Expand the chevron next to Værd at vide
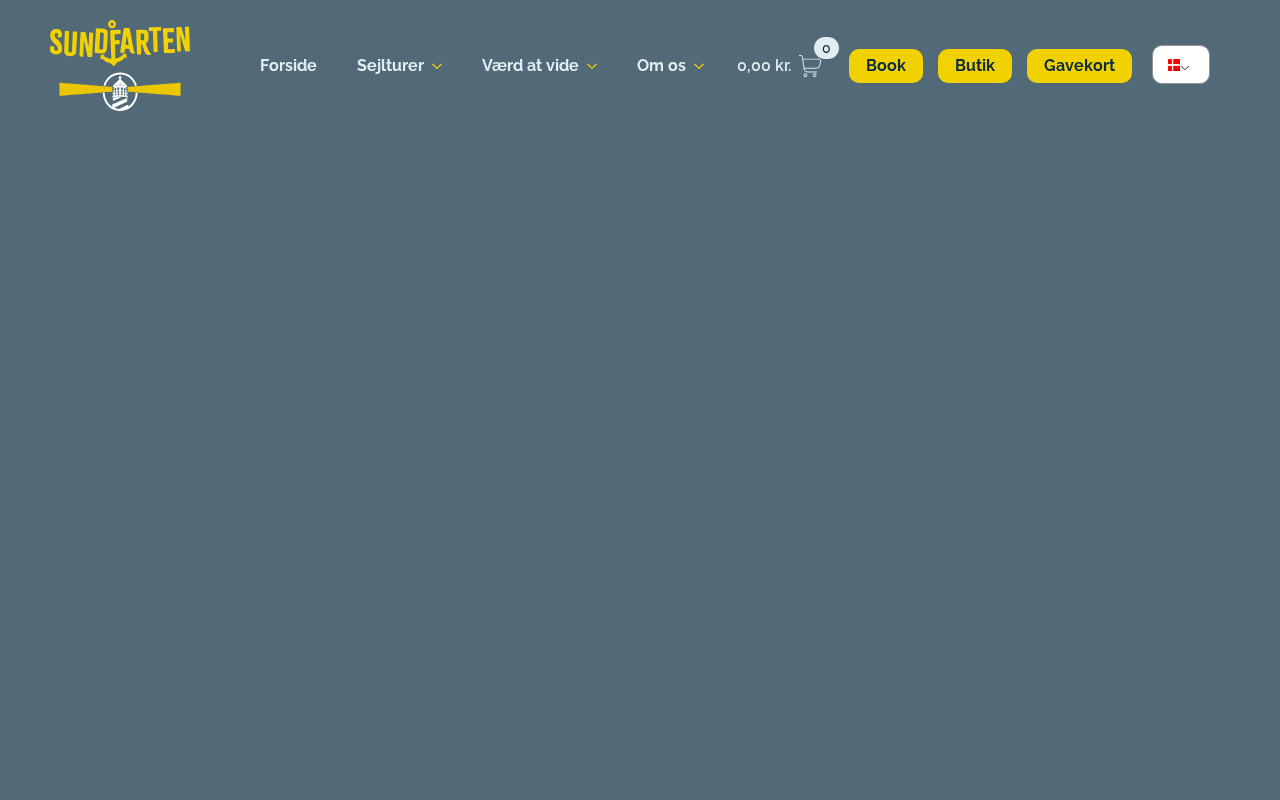 pos(592,66)
